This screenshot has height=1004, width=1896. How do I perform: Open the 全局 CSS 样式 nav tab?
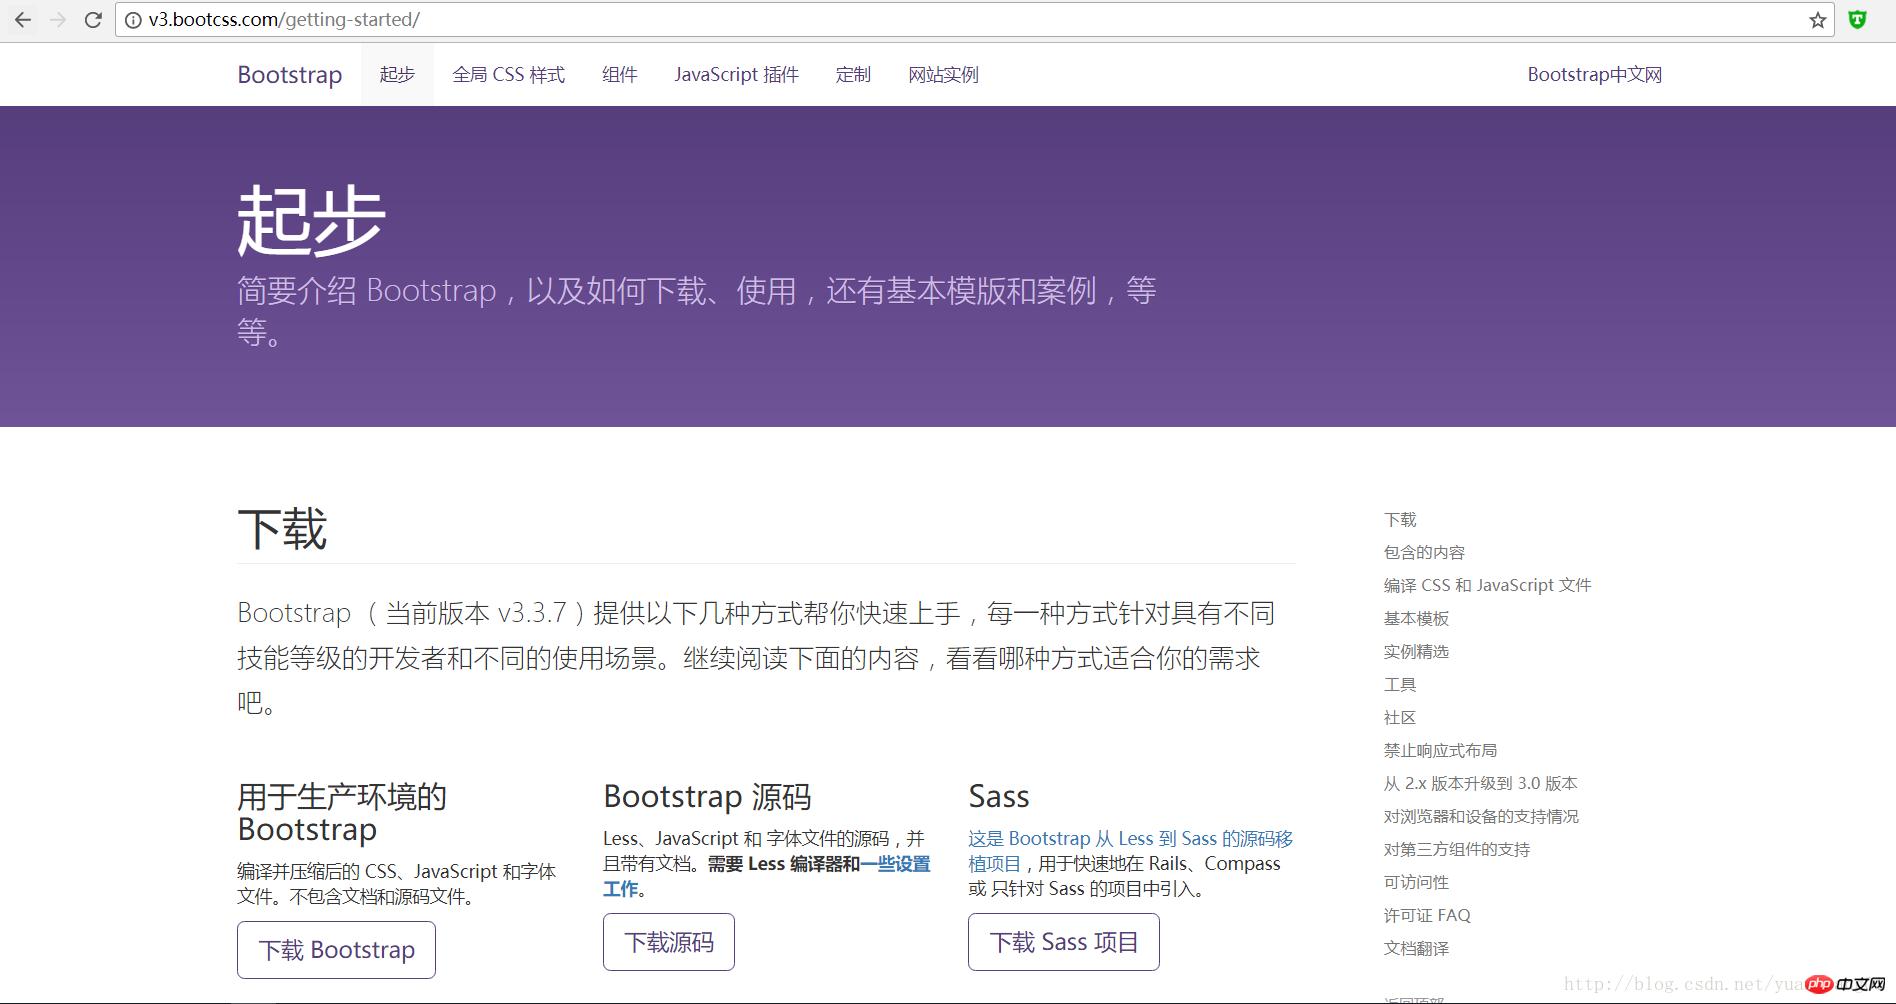click(508, 75)
